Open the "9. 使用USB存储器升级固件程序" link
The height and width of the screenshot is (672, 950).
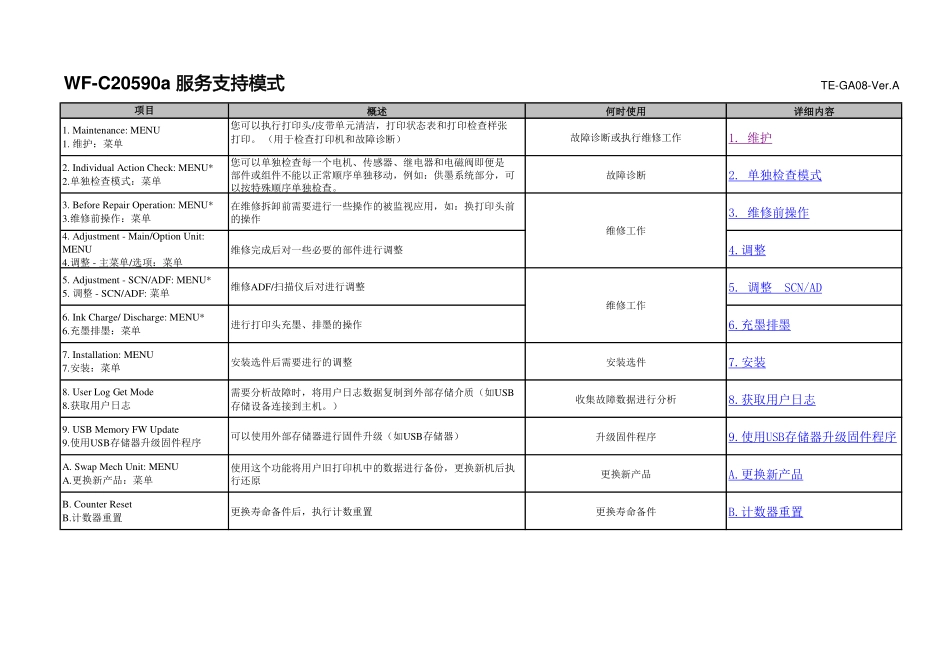point(812,436)
